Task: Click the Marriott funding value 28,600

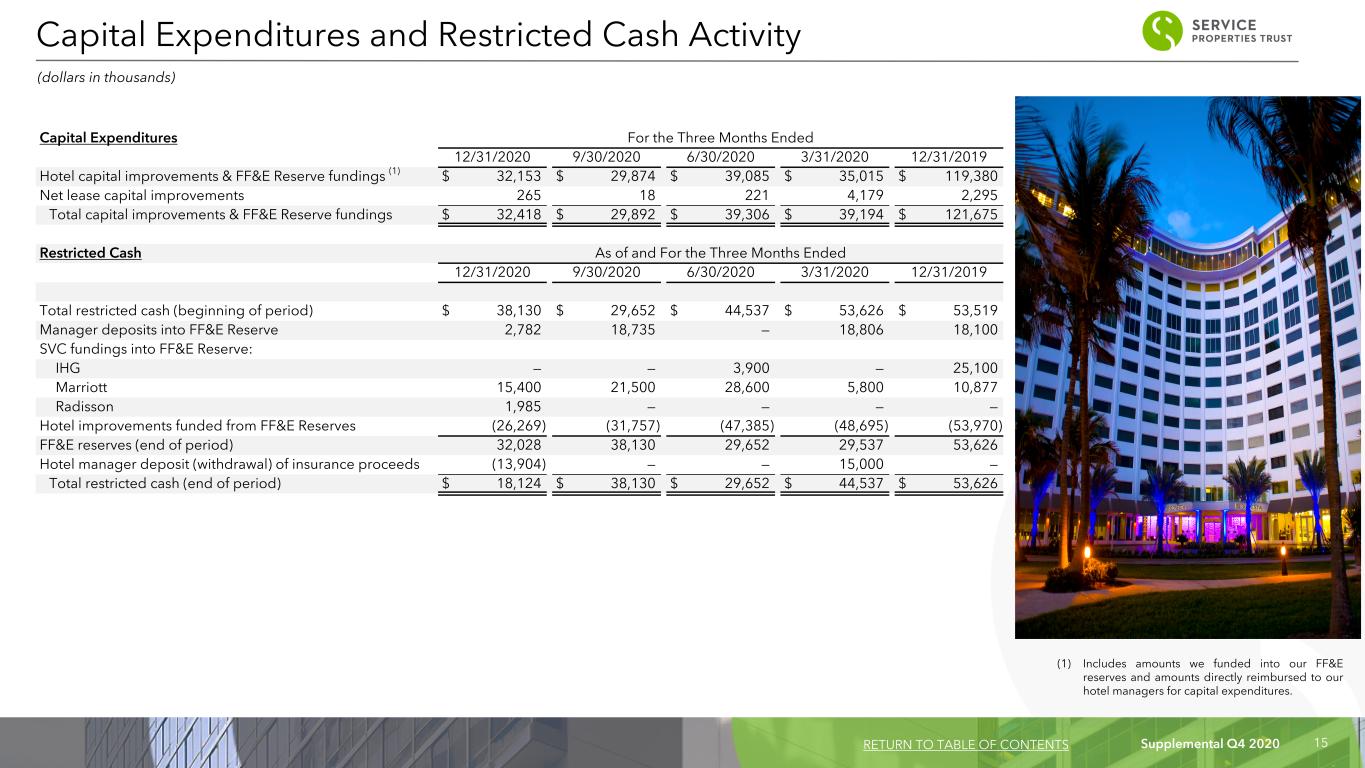Action: pyautogui.click(x=745, y=387)
